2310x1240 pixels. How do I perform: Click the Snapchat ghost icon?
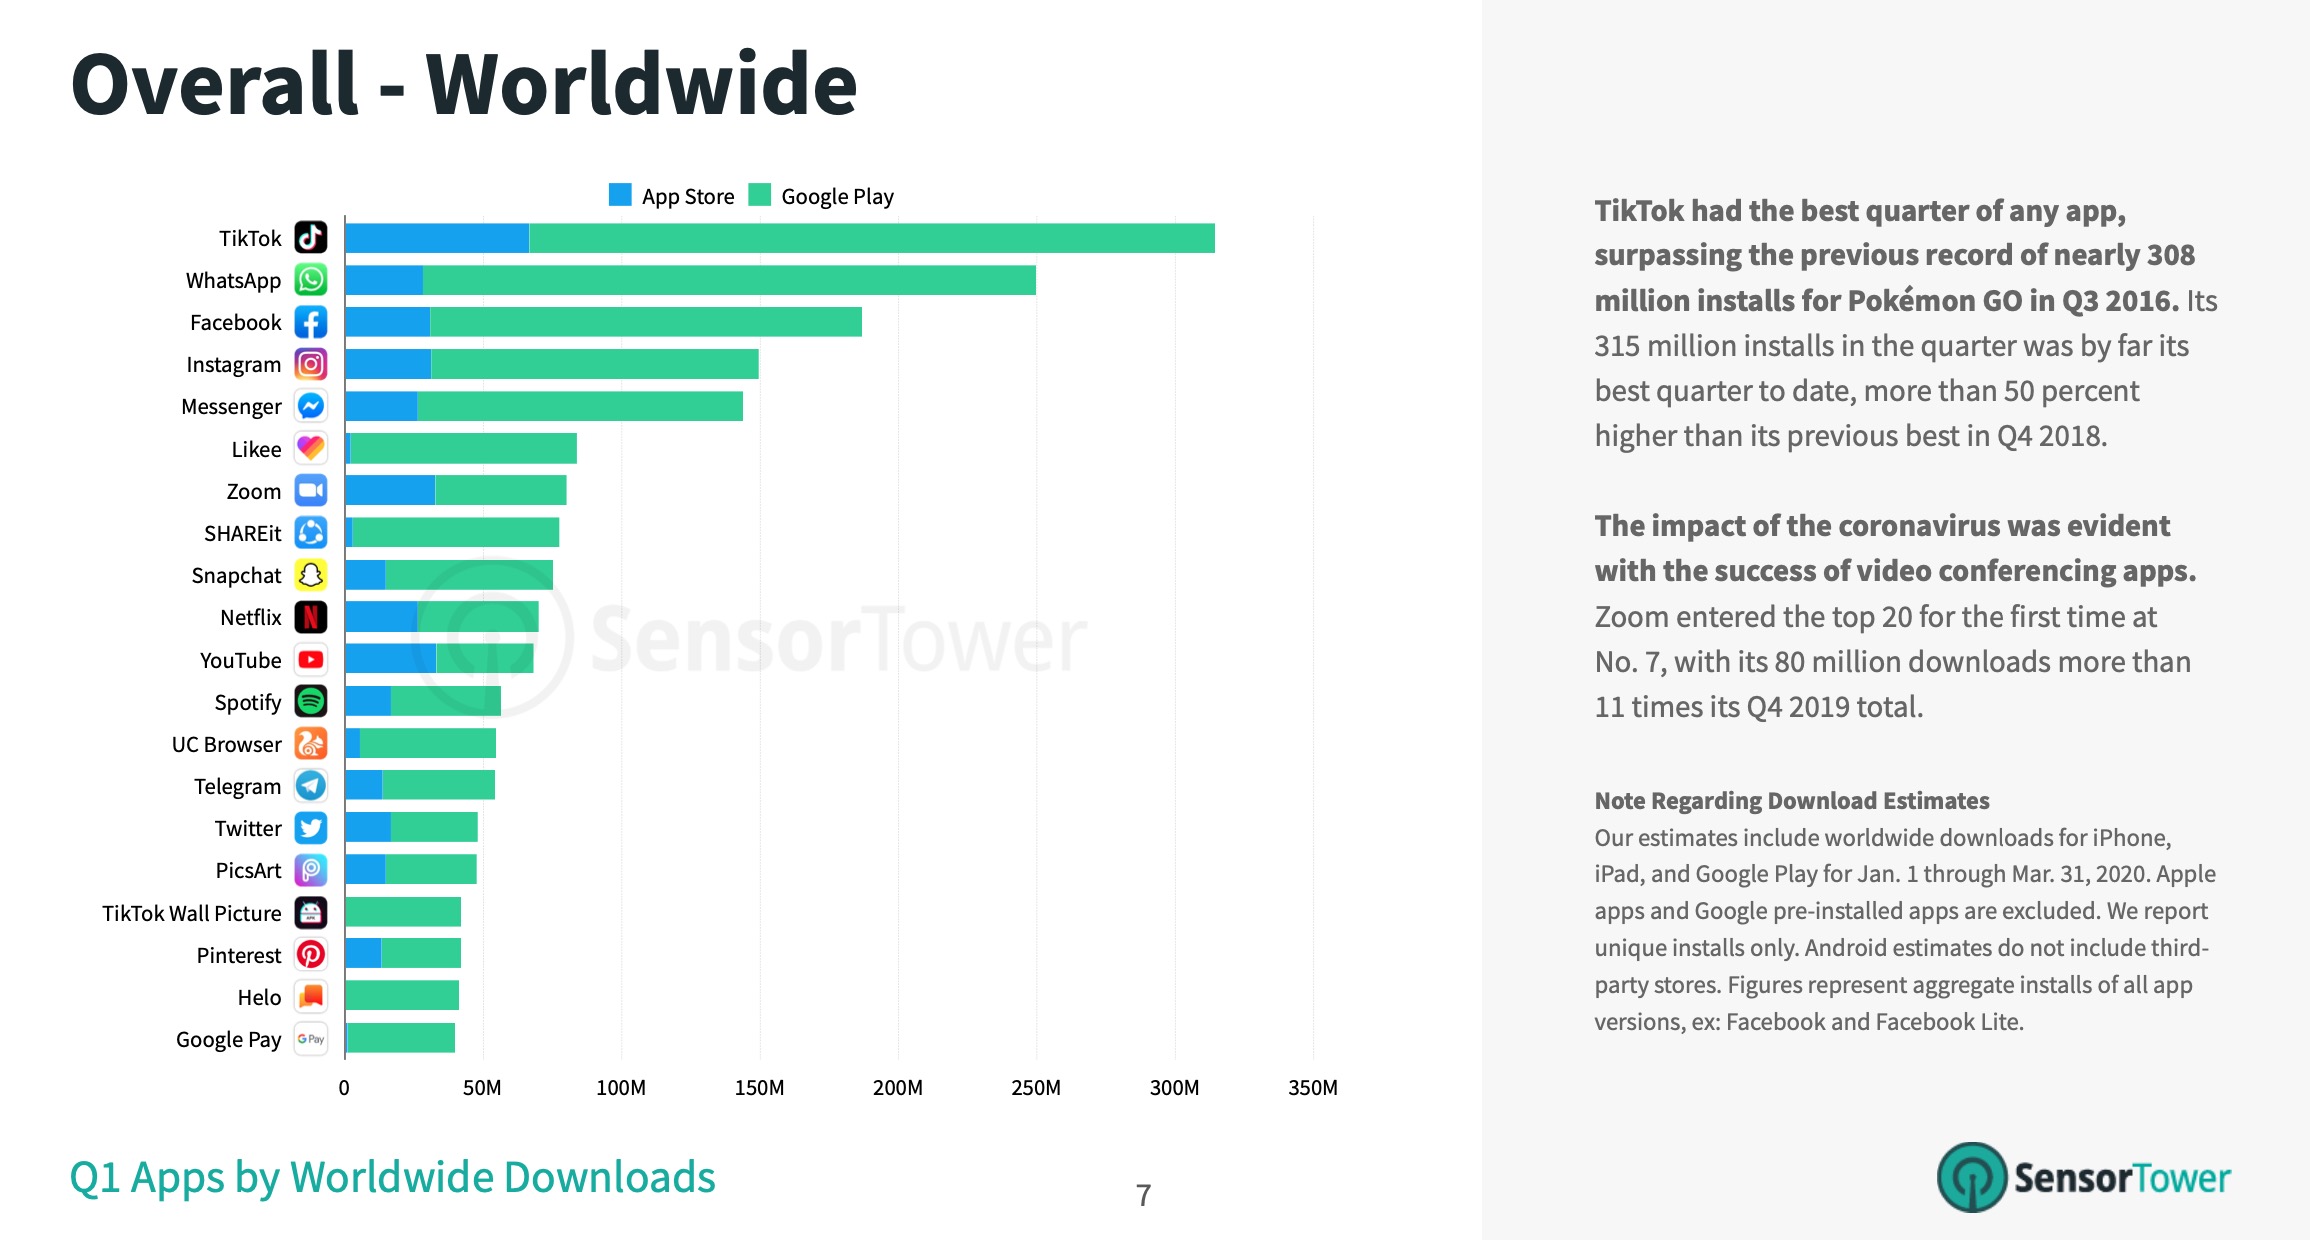click(311, 575)
